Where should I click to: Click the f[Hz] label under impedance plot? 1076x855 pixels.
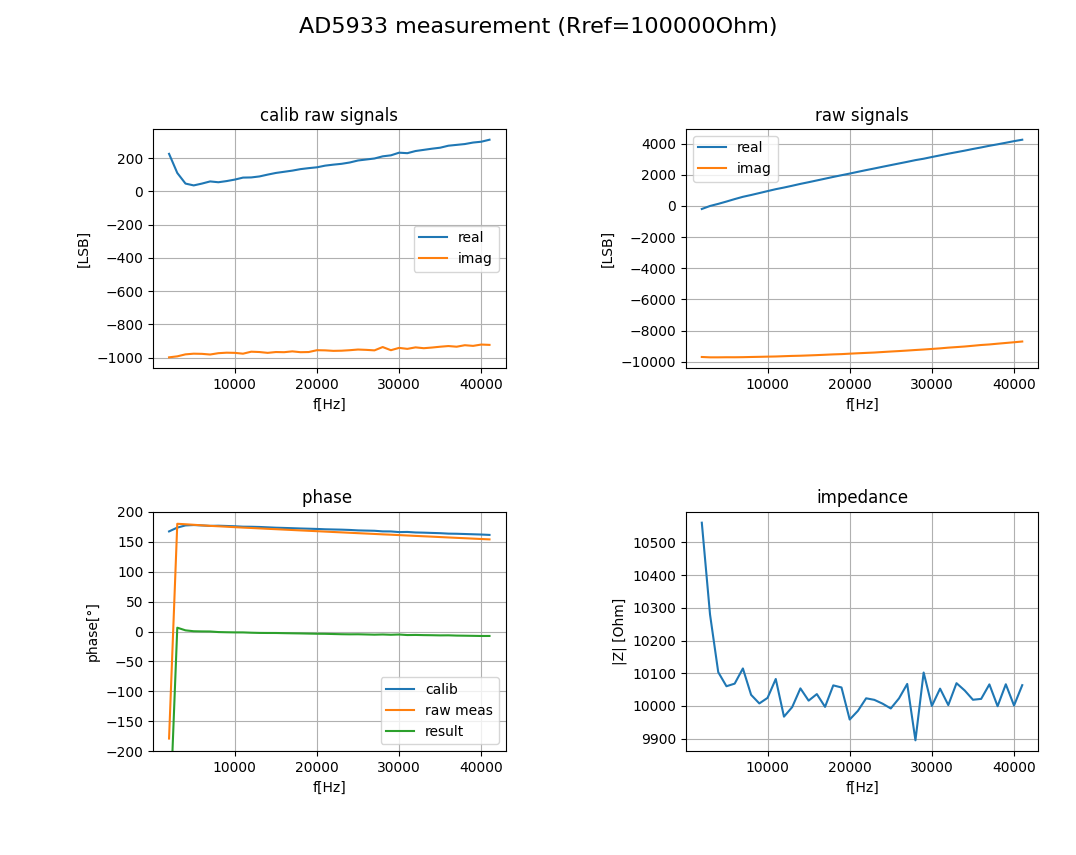pyautogui.click(x=862, y=787)
